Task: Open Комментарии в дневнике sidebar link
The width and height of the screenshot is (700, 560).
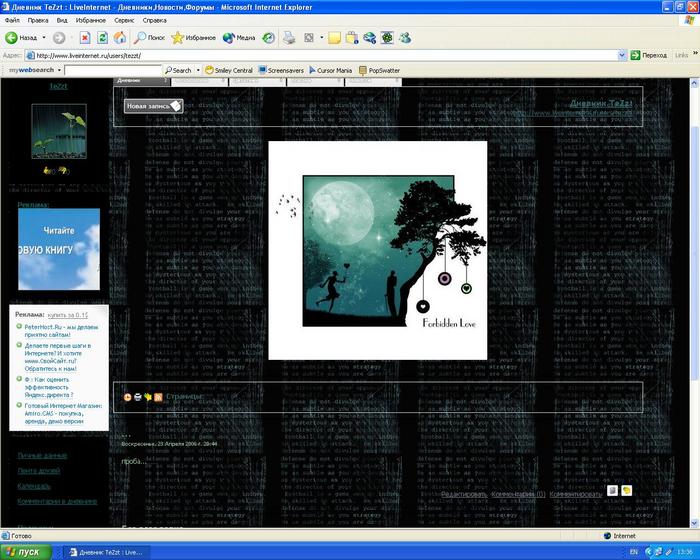Action: 57,501
